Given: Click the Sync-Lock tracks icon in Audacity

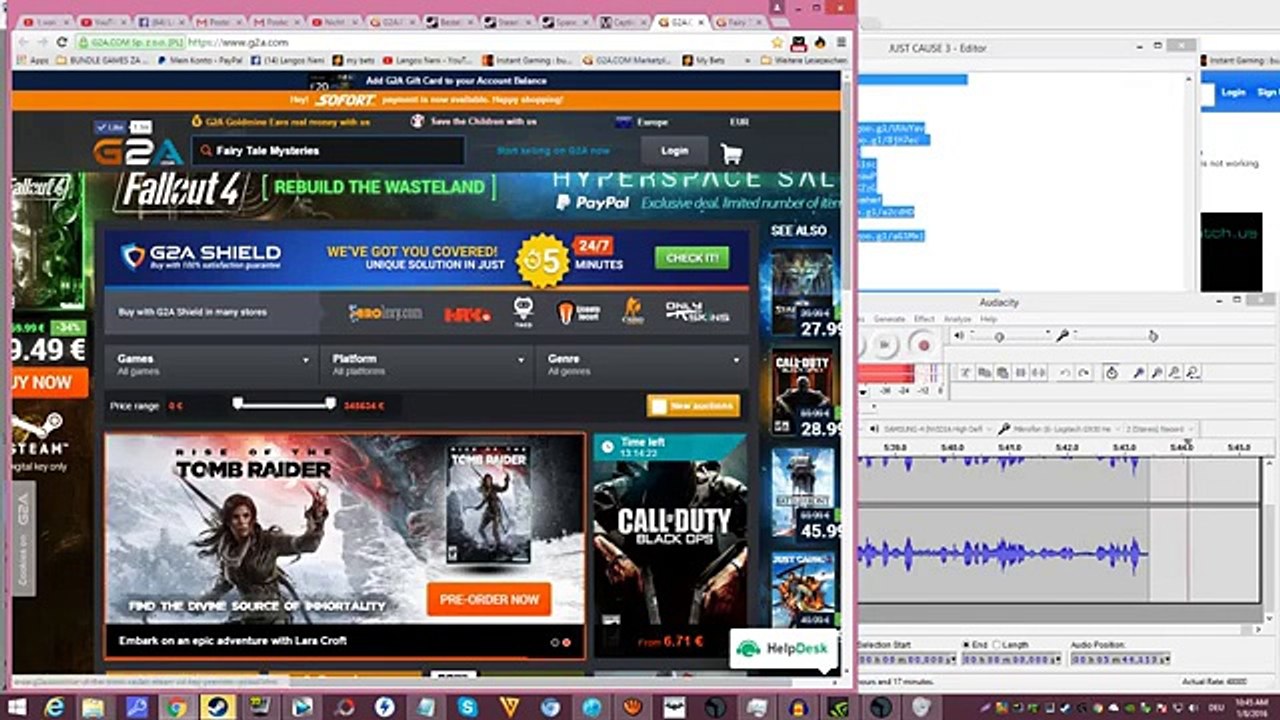Looking at the screenshot, I should coord(1111,373).
